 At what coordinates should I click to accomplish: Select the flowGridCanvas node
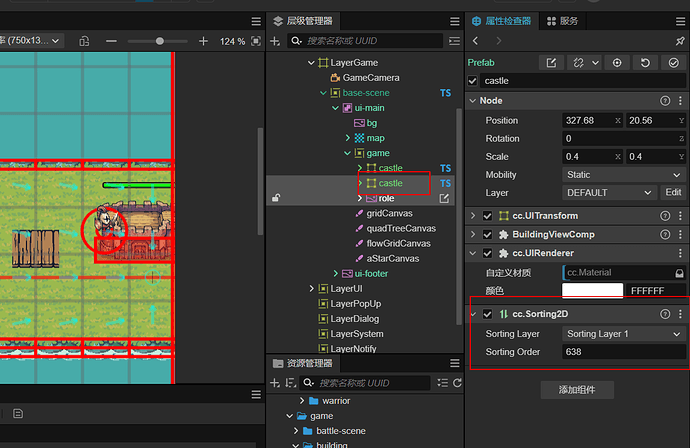pyautogui.click(x=398, y=243)
